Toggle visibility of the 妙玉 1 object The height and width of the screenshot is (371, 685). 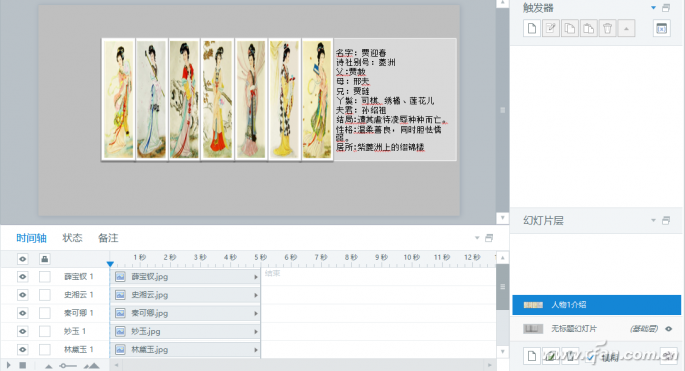(22, 332)
